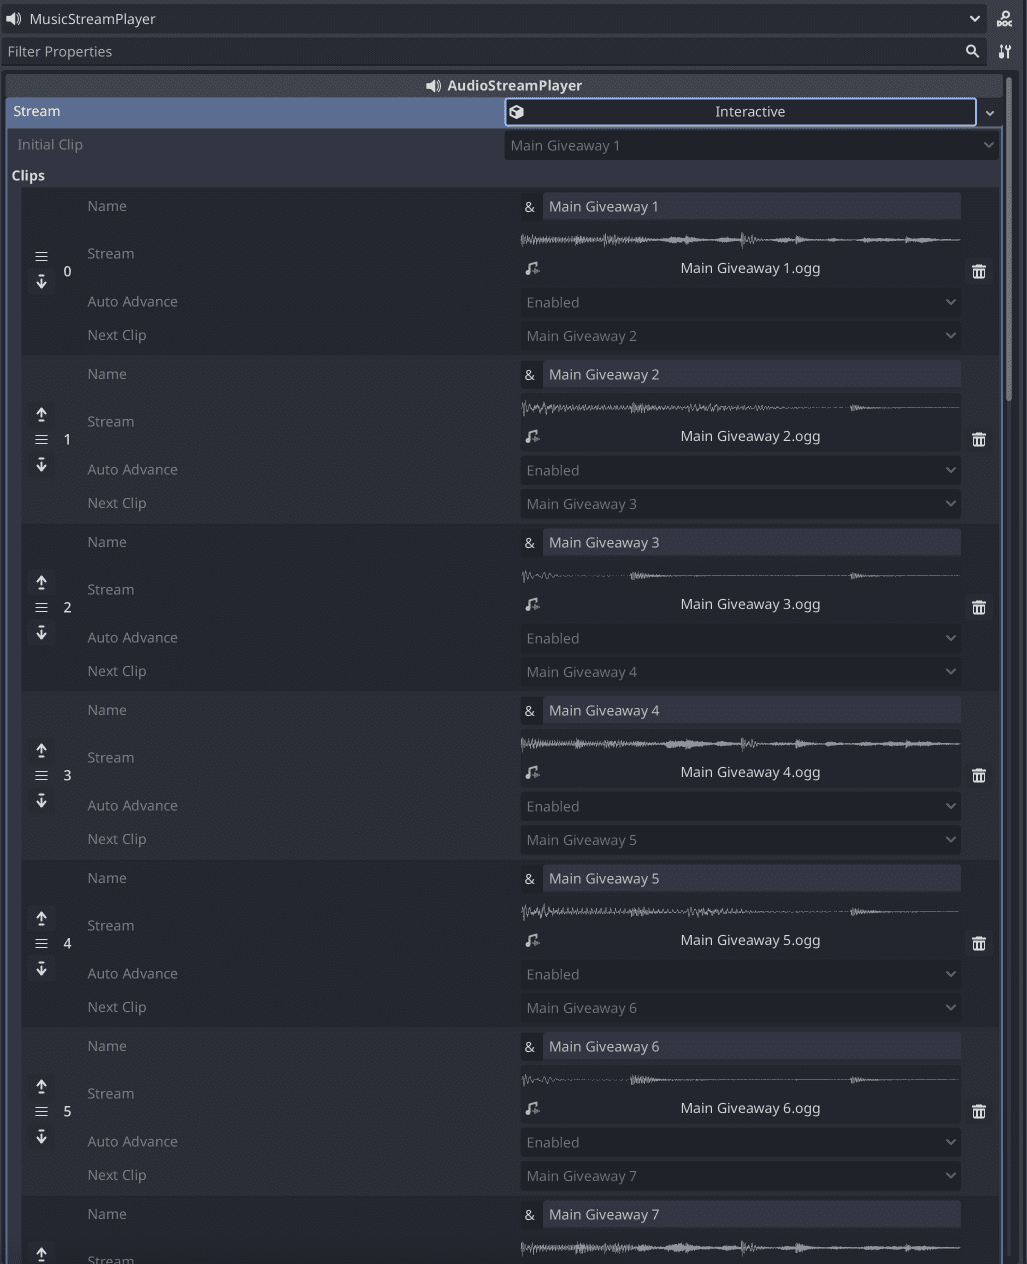Move the Main Giveaway 2 clip up

point(41,414)
